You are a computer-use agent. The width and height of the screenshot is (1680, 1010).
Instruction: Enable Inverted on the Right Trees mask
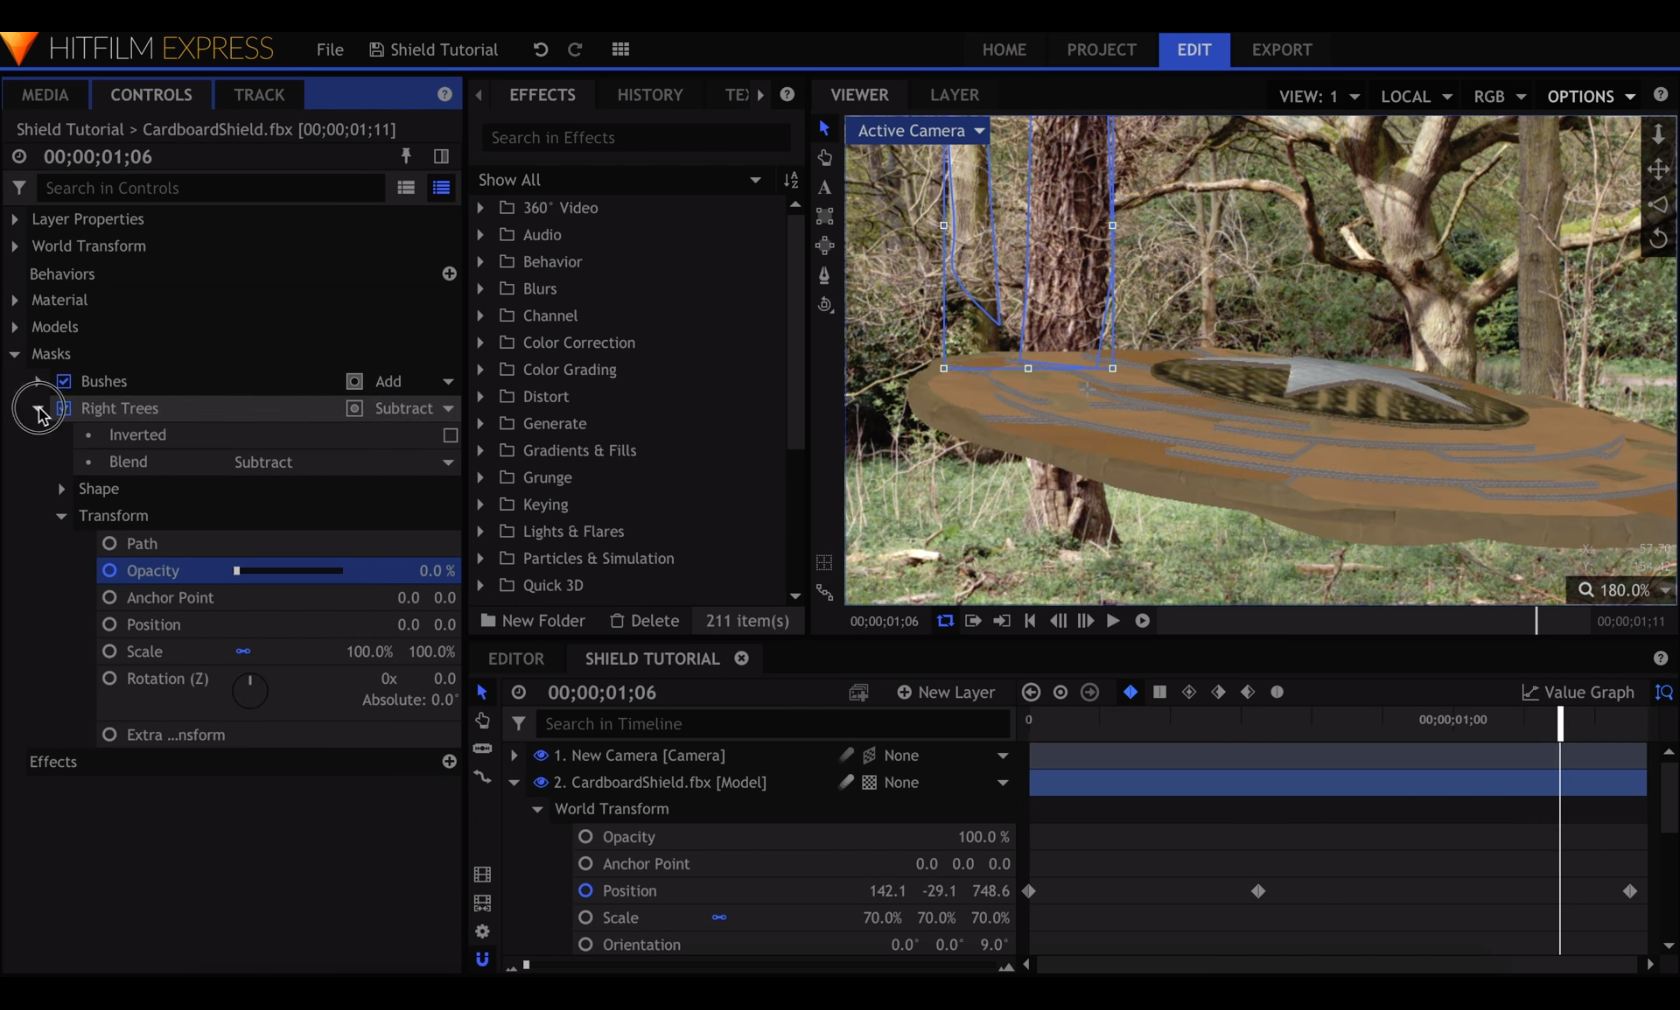(x=450, y=435)
